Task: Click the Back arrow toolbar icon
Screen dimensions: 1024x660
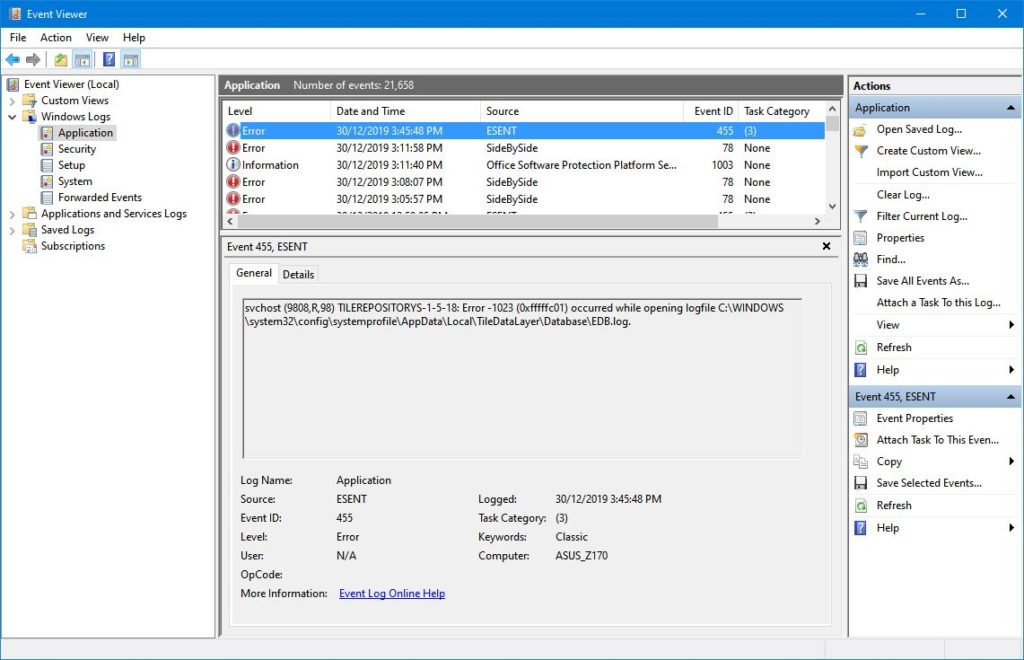Action: [x=12, y=60]
